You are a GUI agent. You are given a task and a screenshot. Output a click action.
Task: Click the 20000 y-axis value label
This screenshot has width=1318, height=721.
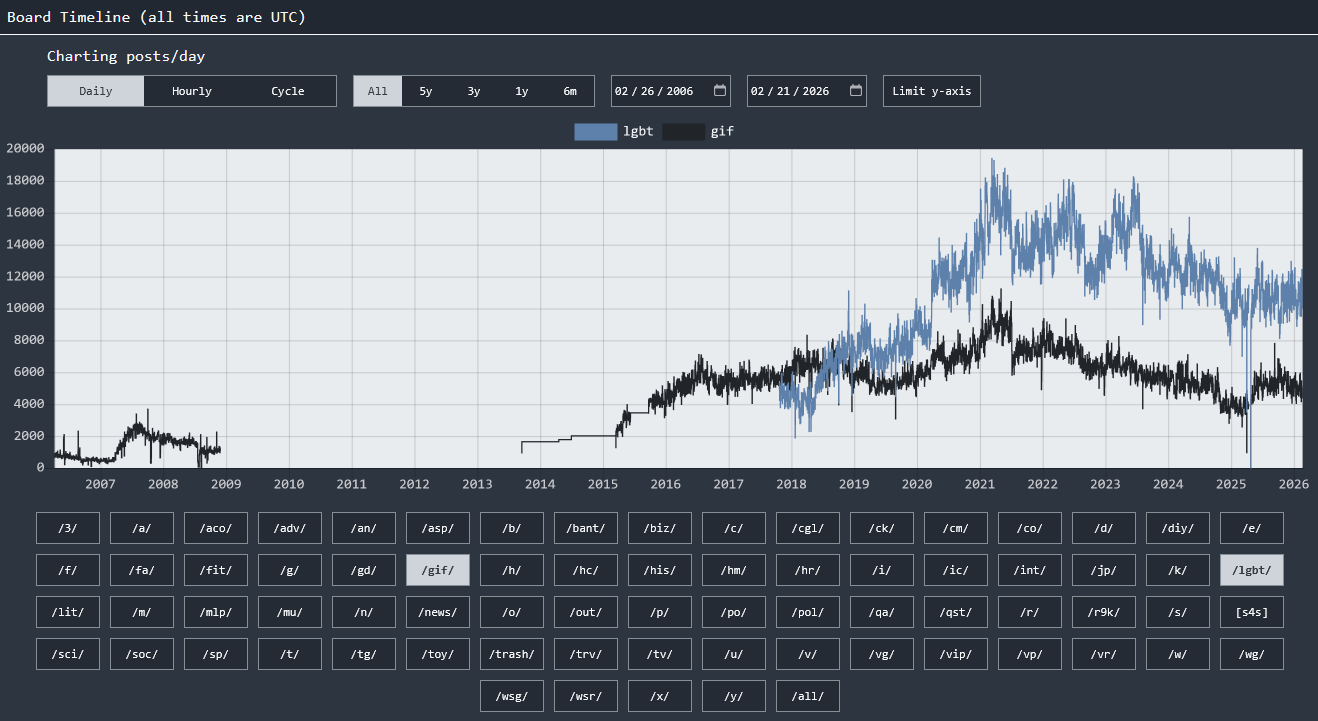pos(25,148)
